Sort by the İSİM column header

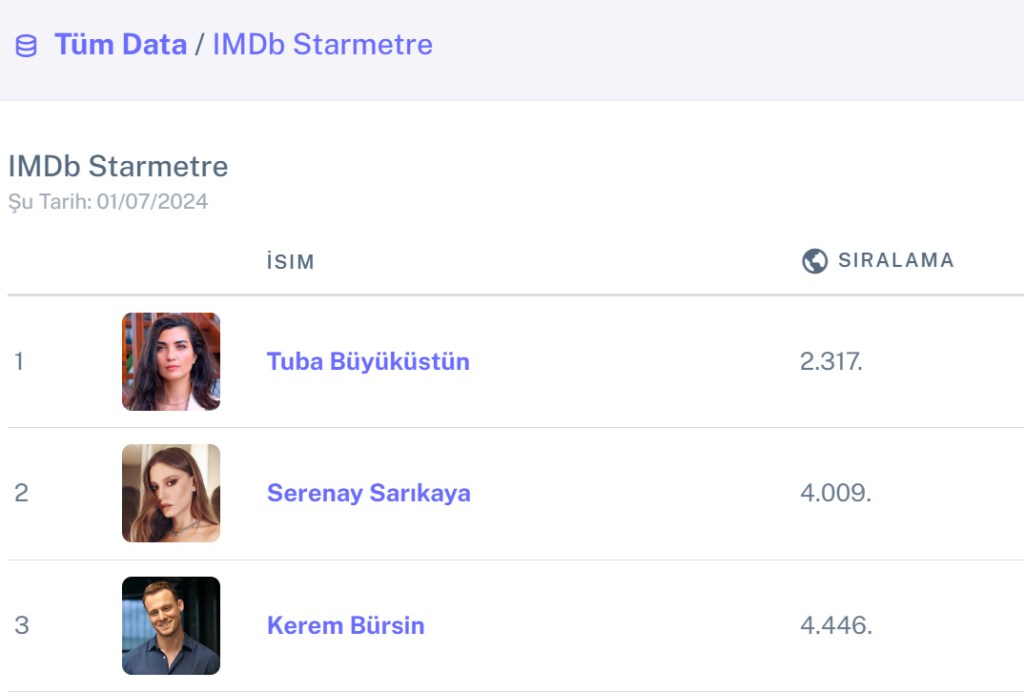coord(290,262)
